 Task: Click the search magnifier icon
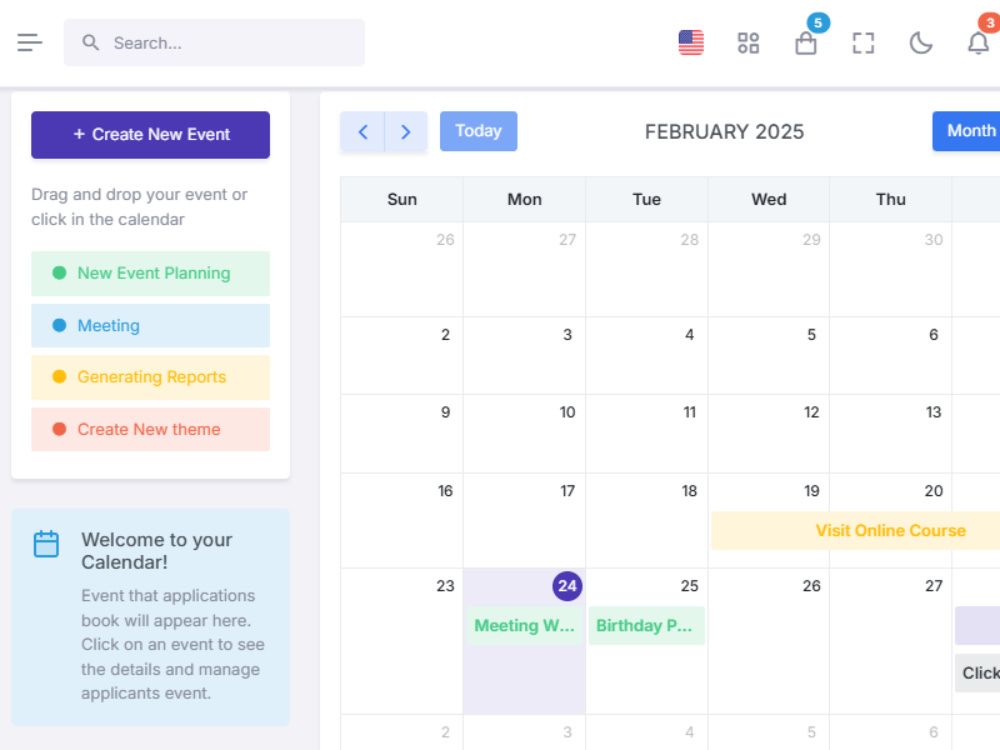pyautogui.click(x=91, y=43)
